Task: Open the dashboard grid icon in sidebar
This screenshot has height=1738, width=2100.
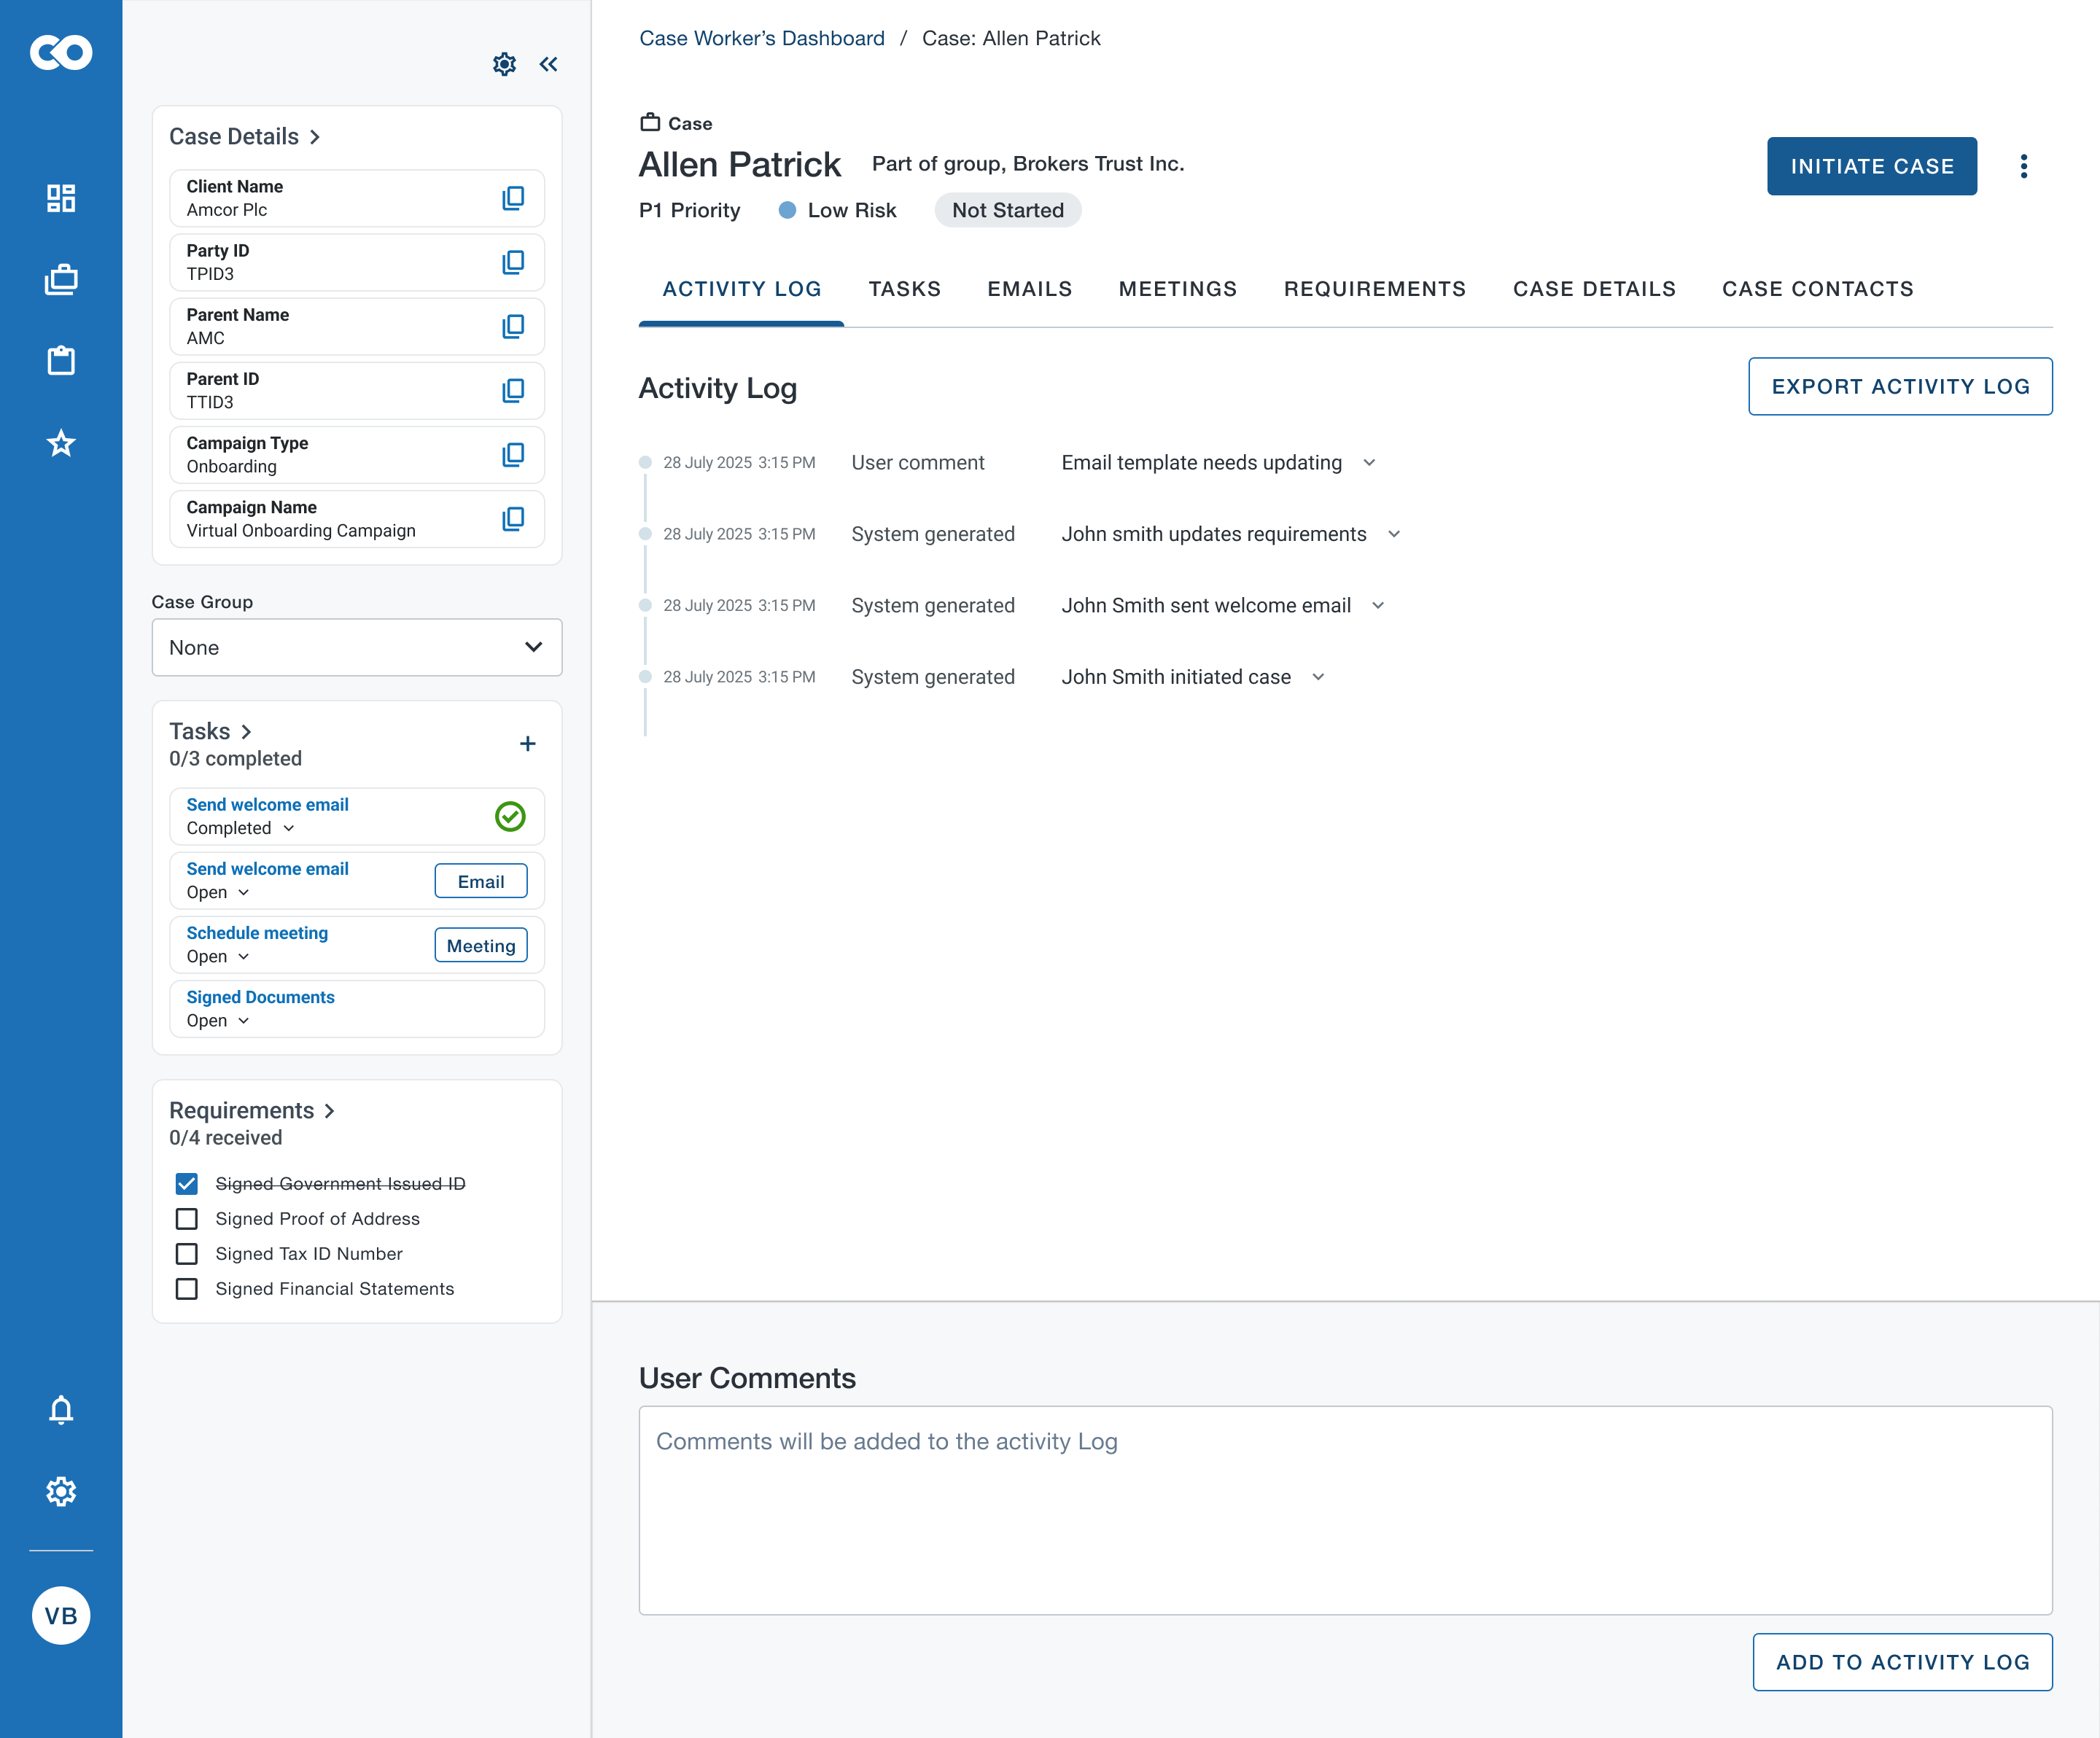Action: click(x=61, y=198)
